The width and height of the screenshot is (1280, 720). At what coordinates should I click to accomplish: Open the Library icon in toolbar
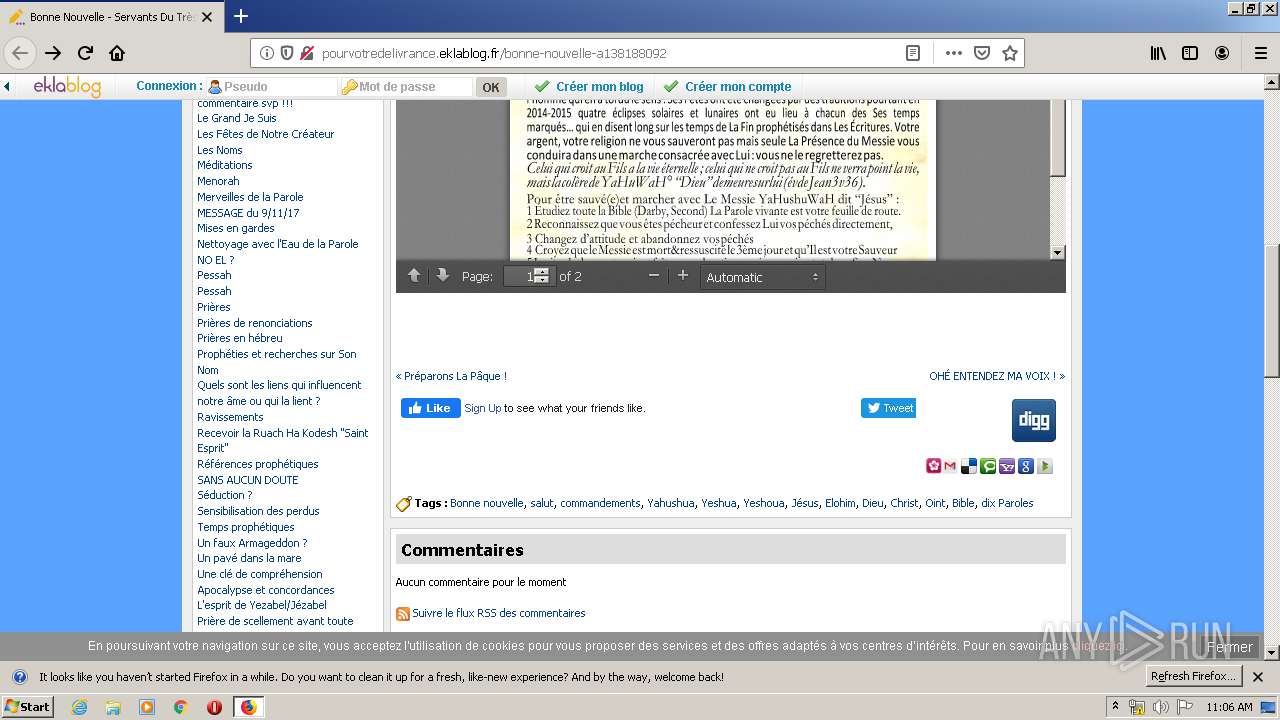(x=1158, y=53)
